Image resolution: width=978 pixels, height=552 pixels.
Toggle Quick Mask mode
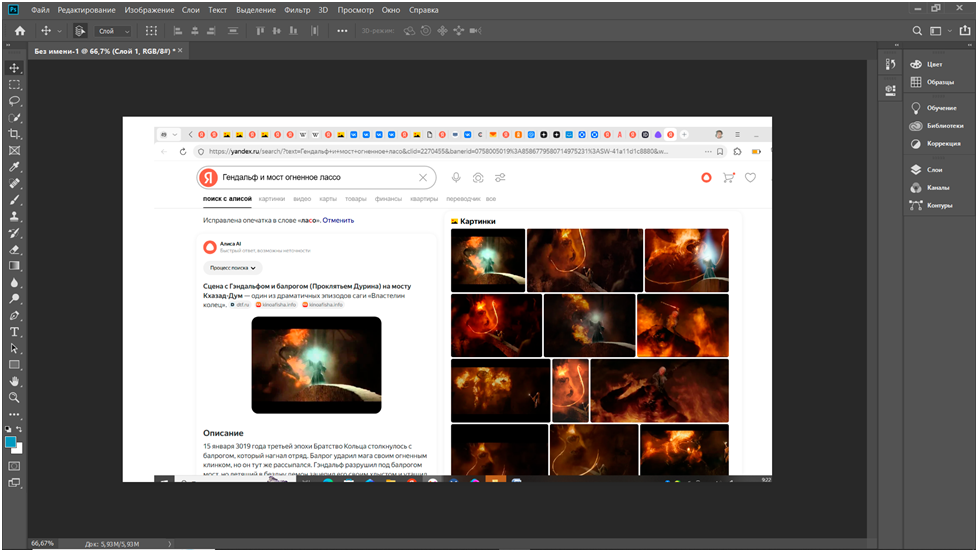14,466
